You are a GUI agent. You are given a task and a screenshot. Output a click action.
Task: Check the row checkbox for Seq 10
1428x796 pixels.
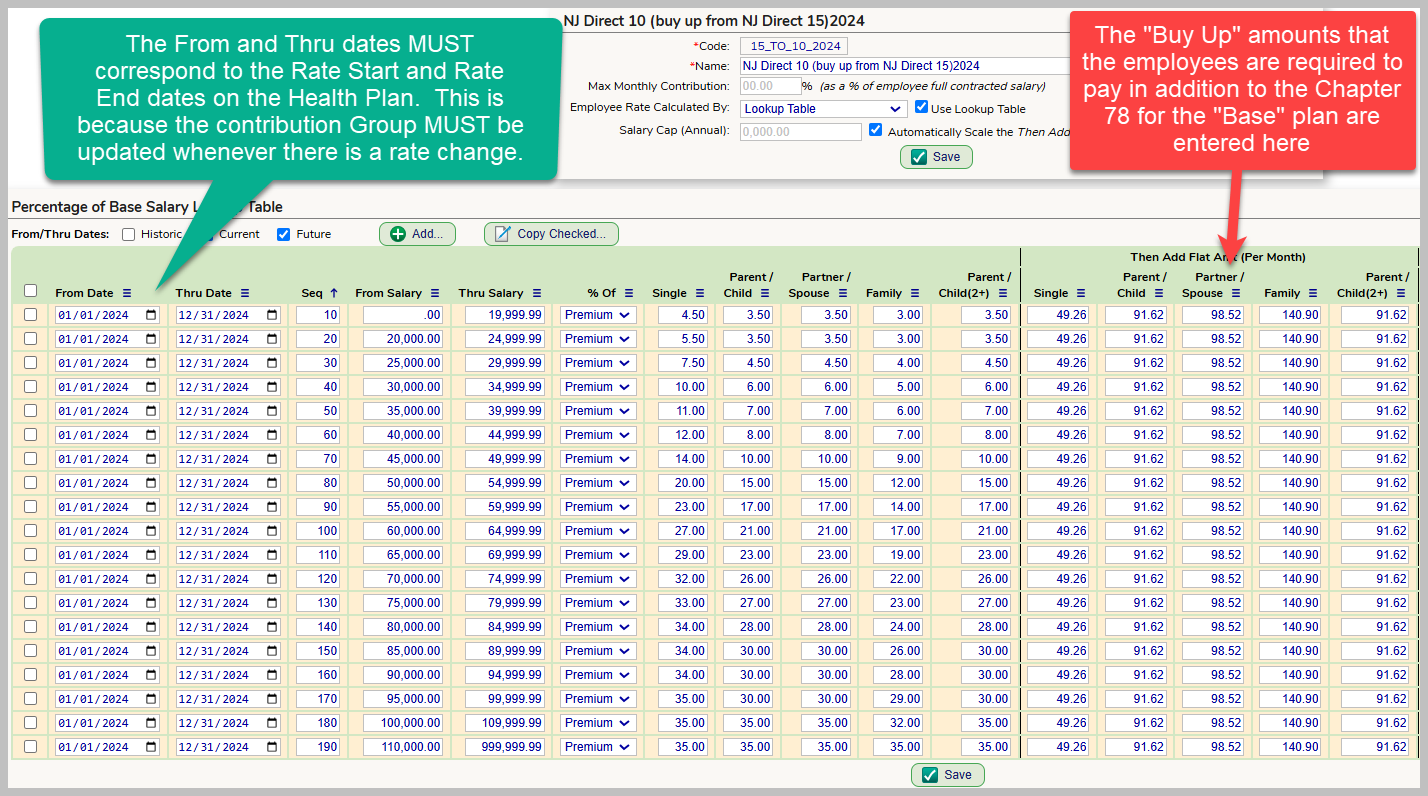[x=30, y=314]
